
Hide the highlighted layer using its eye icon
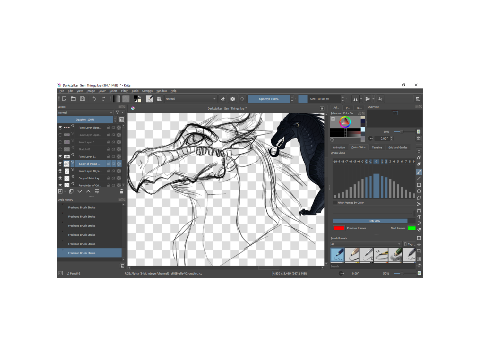click(60, 164)
